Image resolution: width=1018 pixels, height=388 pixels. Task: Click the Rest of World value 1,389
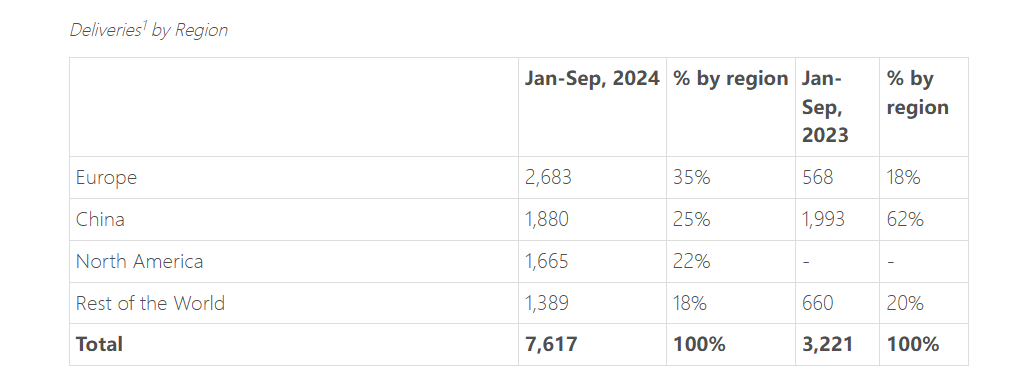[547, 303]
